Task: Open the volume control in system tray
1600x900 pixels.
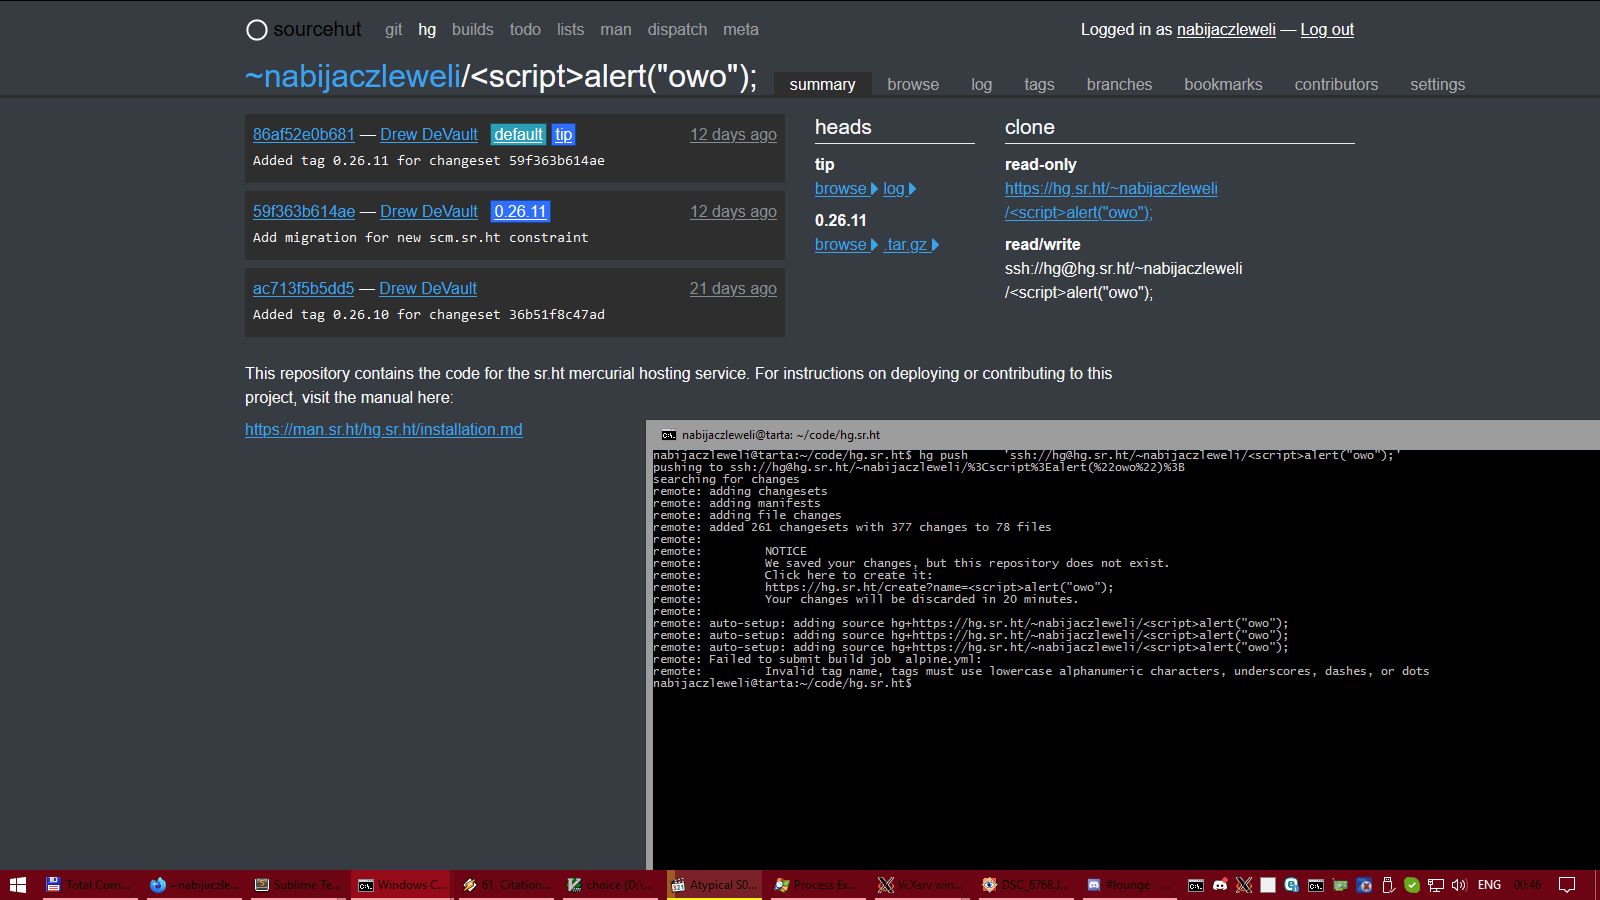Action: tap(1459, 885)
